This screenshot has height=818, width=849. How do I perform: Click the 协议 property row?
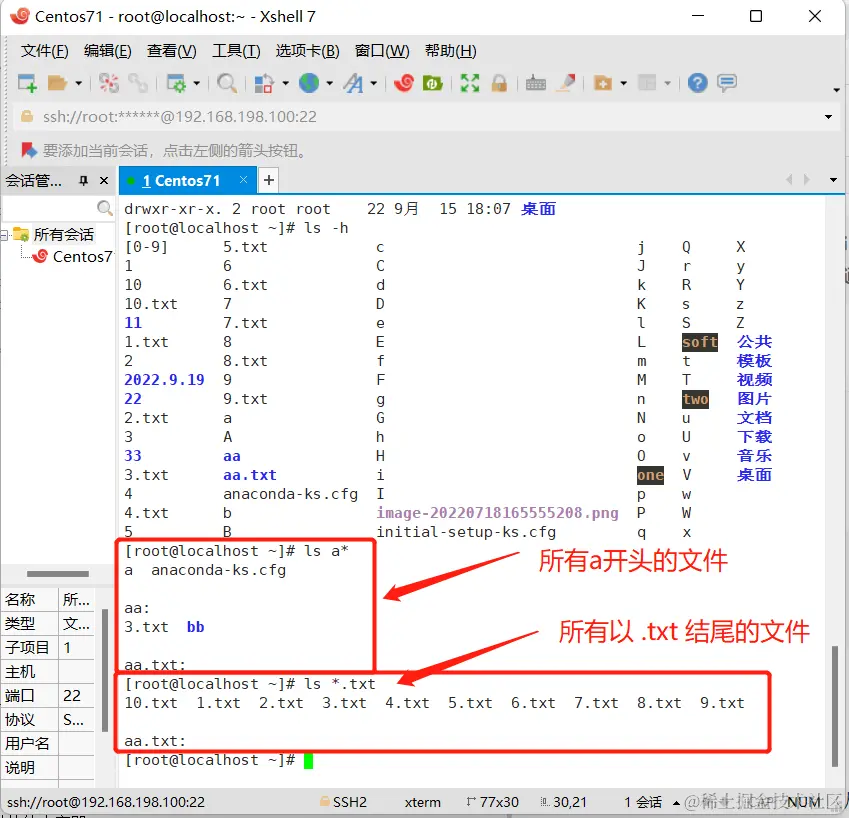(49, 719)
